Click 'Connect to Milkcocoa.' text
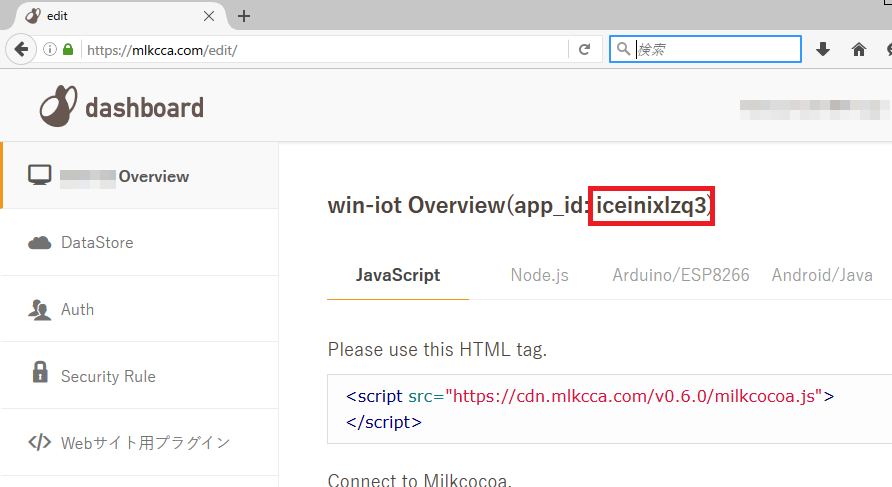 point(420,480)
